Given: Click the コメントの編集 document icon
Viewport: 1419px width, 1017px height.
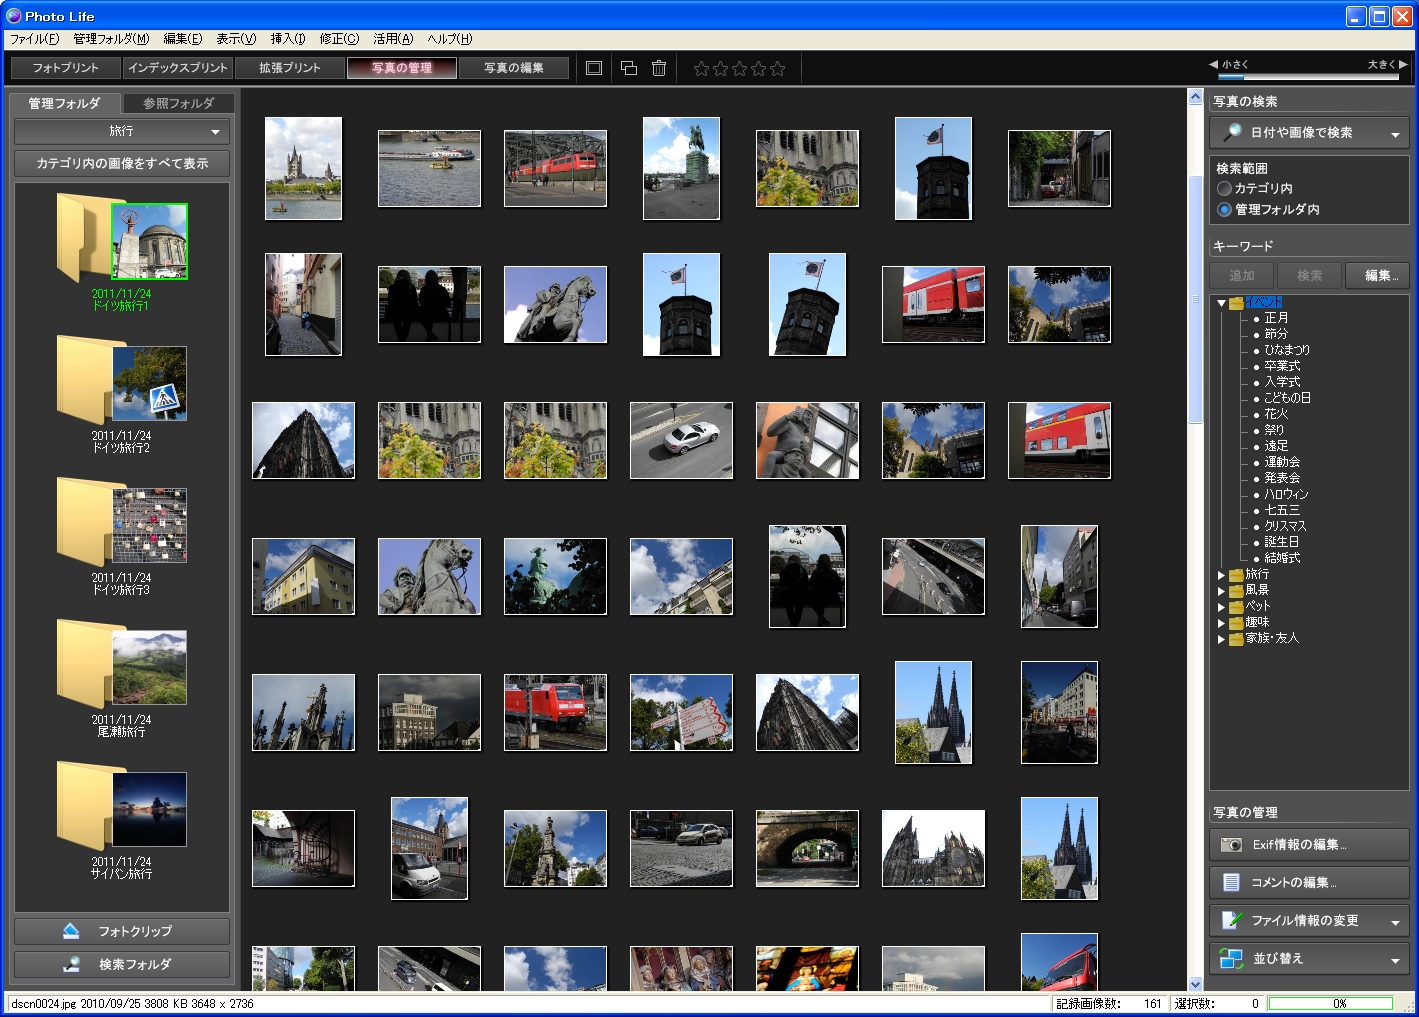Looking at the screenshot, I should [x=1232, y=882].
